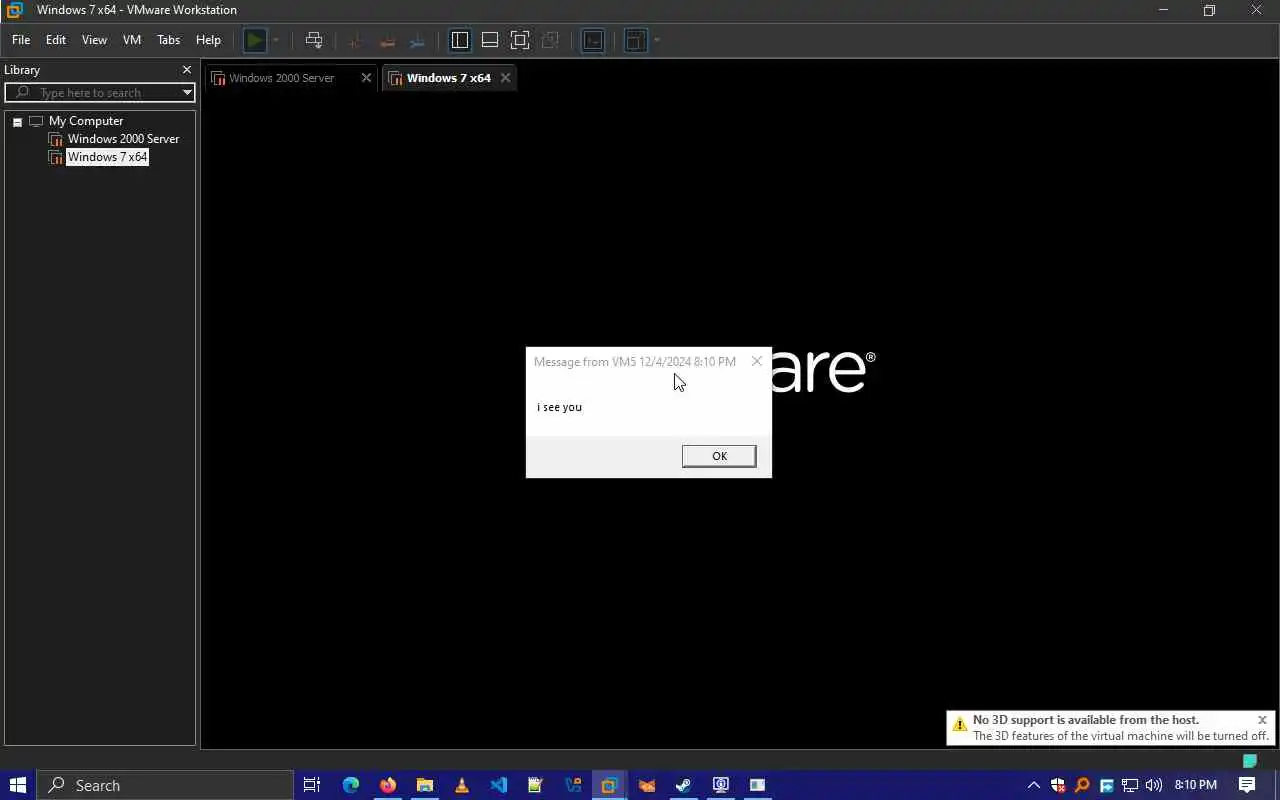Click the VMware Workstation taskbar icon
1280x800 pixels.
609,785
